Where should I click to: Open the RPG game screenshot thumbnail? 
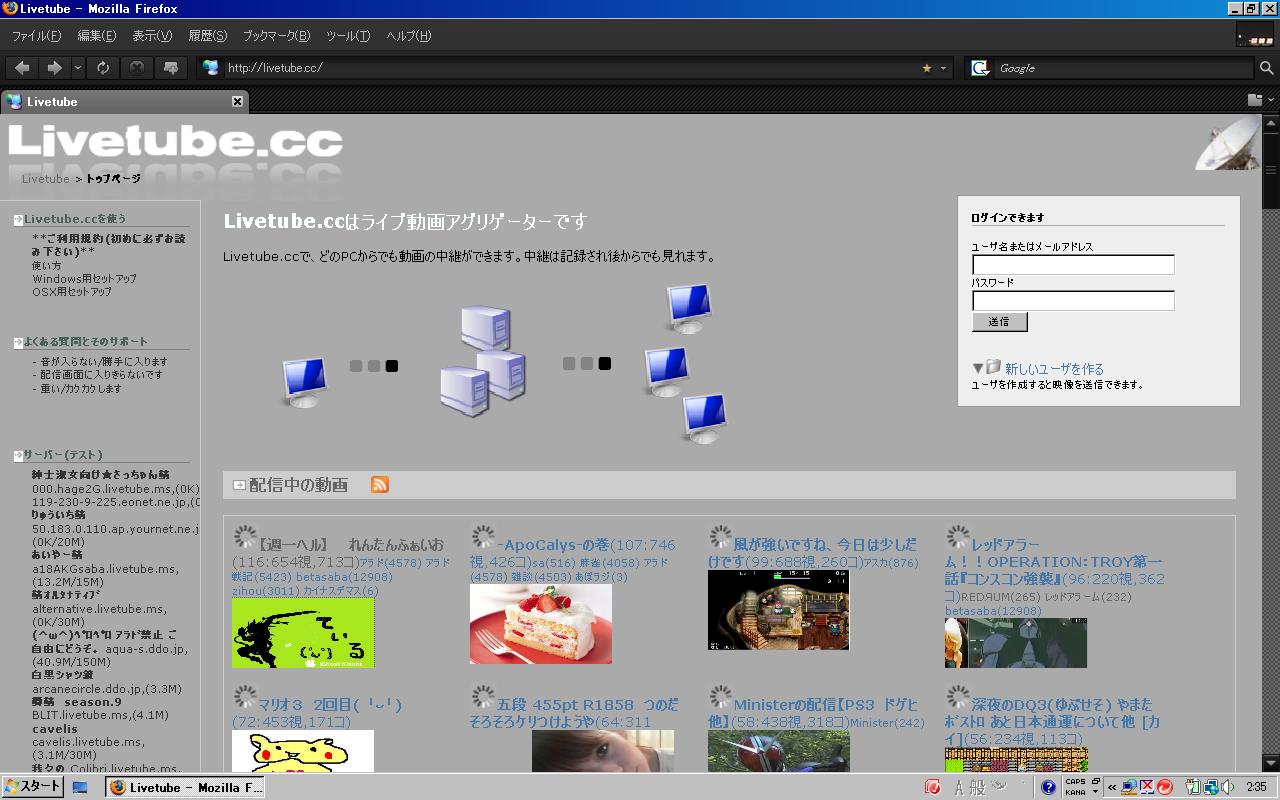pyautogui.click(x=778, y=610)
